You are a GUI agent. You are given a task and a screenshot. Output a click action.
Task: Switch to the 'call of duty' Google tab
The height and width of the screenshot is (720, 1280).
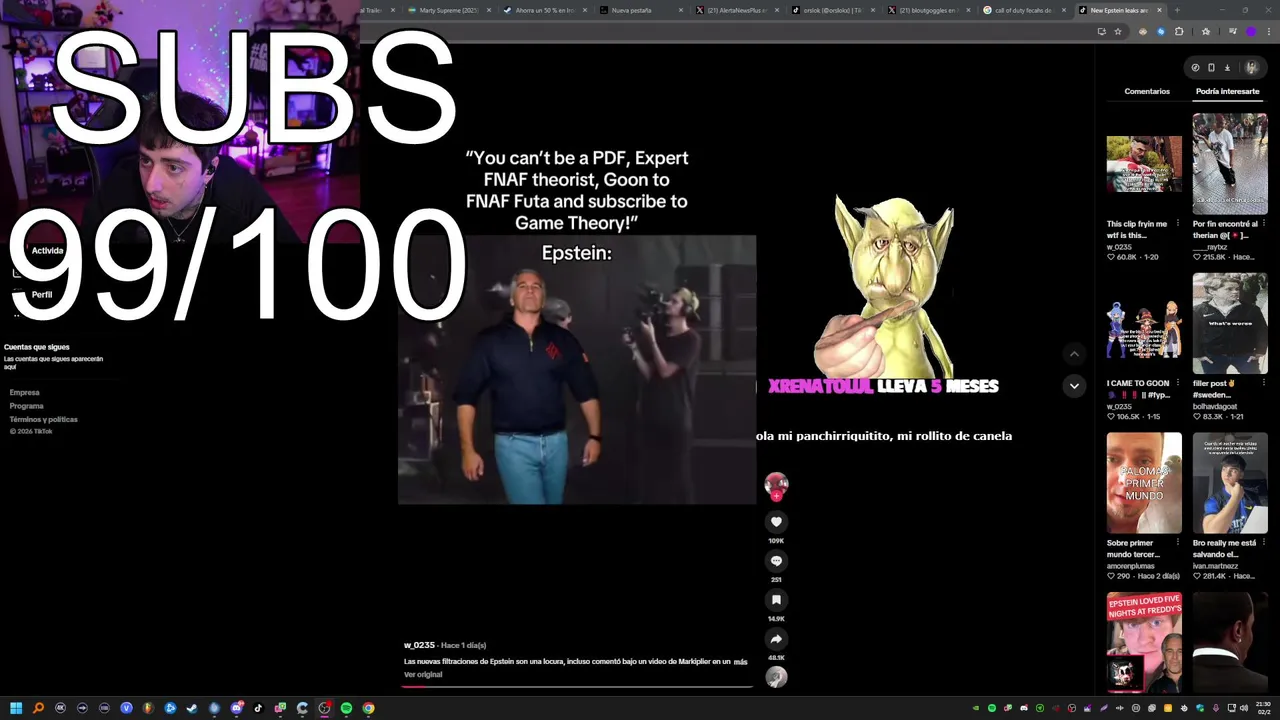[x=1024, y=10]
